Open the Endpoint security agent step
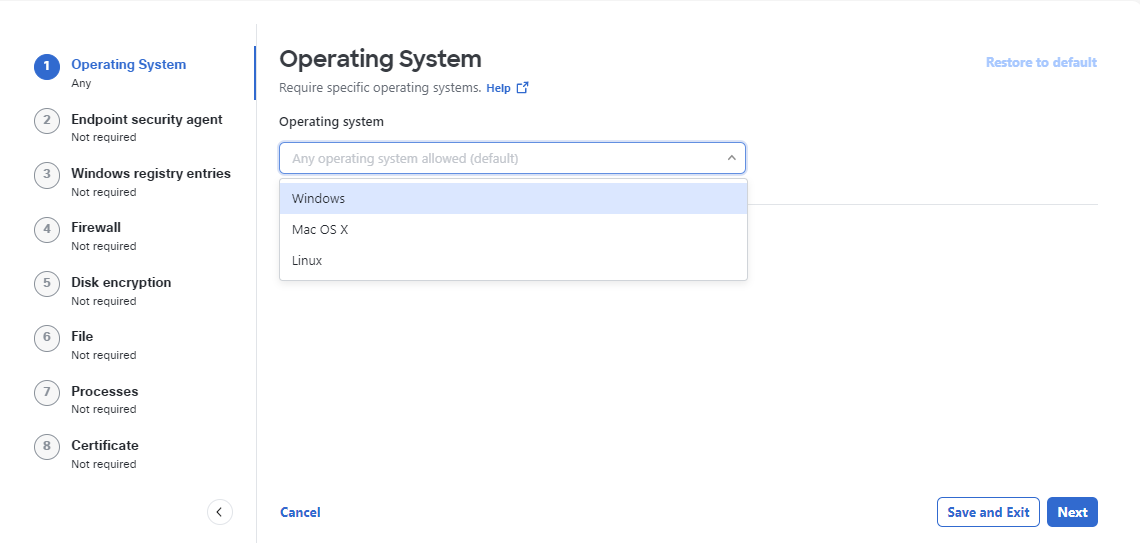1140x547 pixels. (x=147, y=119)
